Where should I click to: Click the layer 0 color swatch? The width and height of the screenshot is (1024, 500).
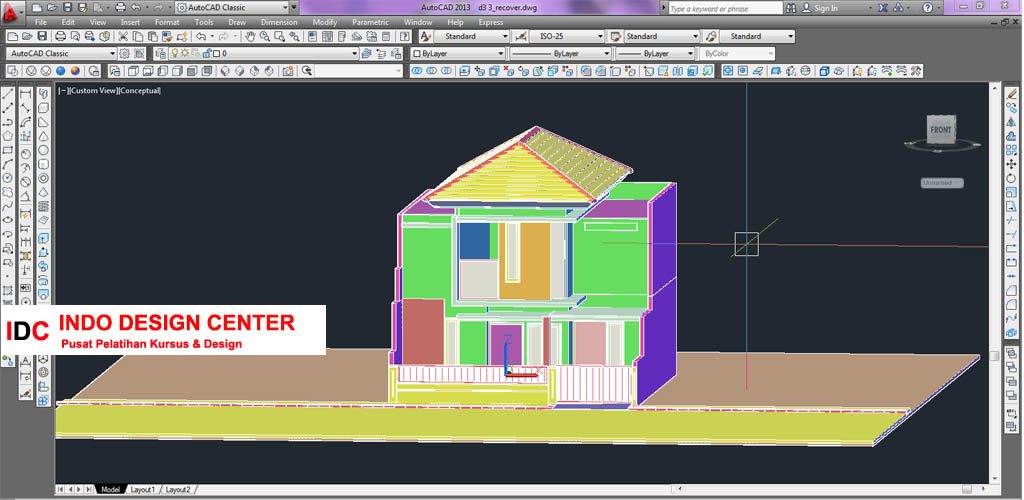(x=216, y=54)
